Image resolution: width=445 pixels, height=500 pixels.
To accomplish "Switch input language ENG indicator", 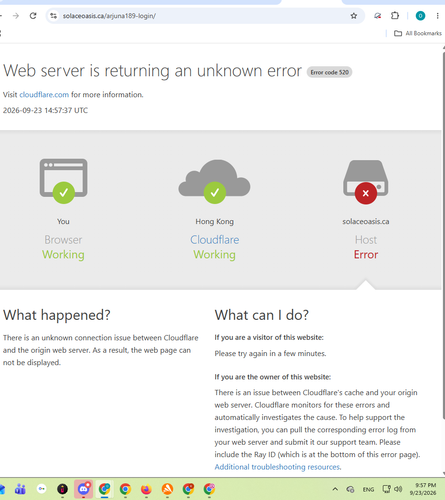I will (x=368, y=489).
